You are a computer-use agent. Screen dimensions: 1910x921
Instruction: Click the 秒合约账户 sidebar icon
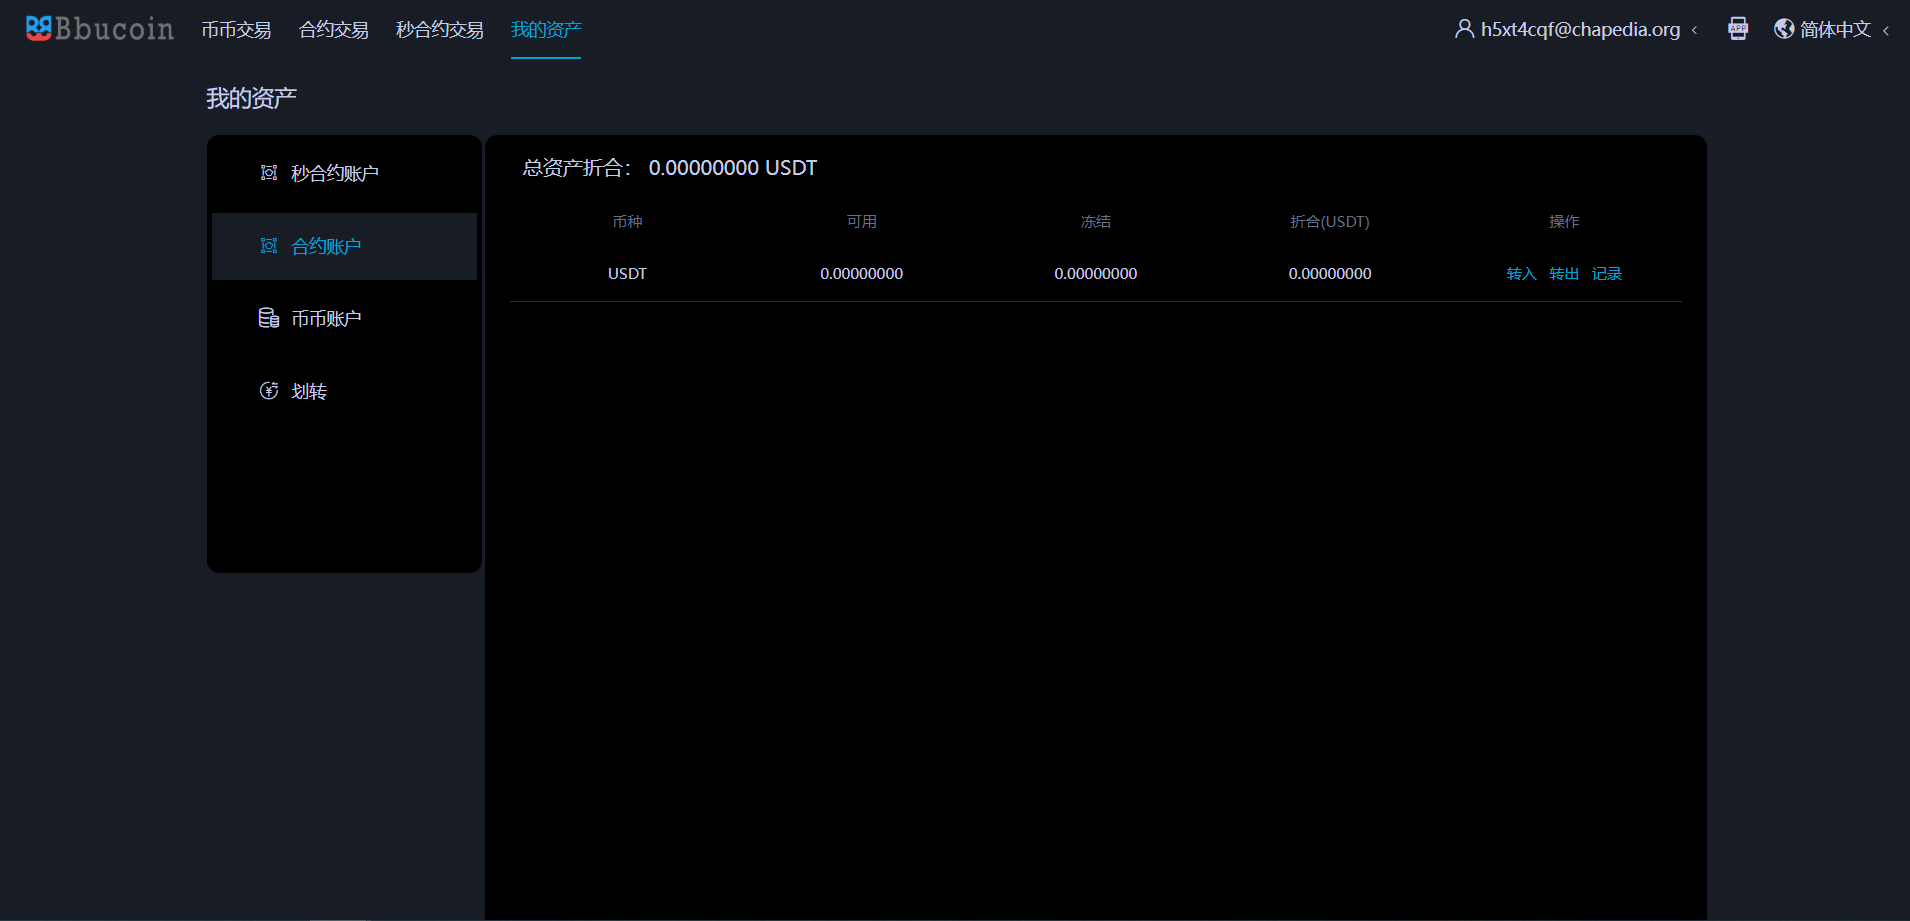click(269, 173)
